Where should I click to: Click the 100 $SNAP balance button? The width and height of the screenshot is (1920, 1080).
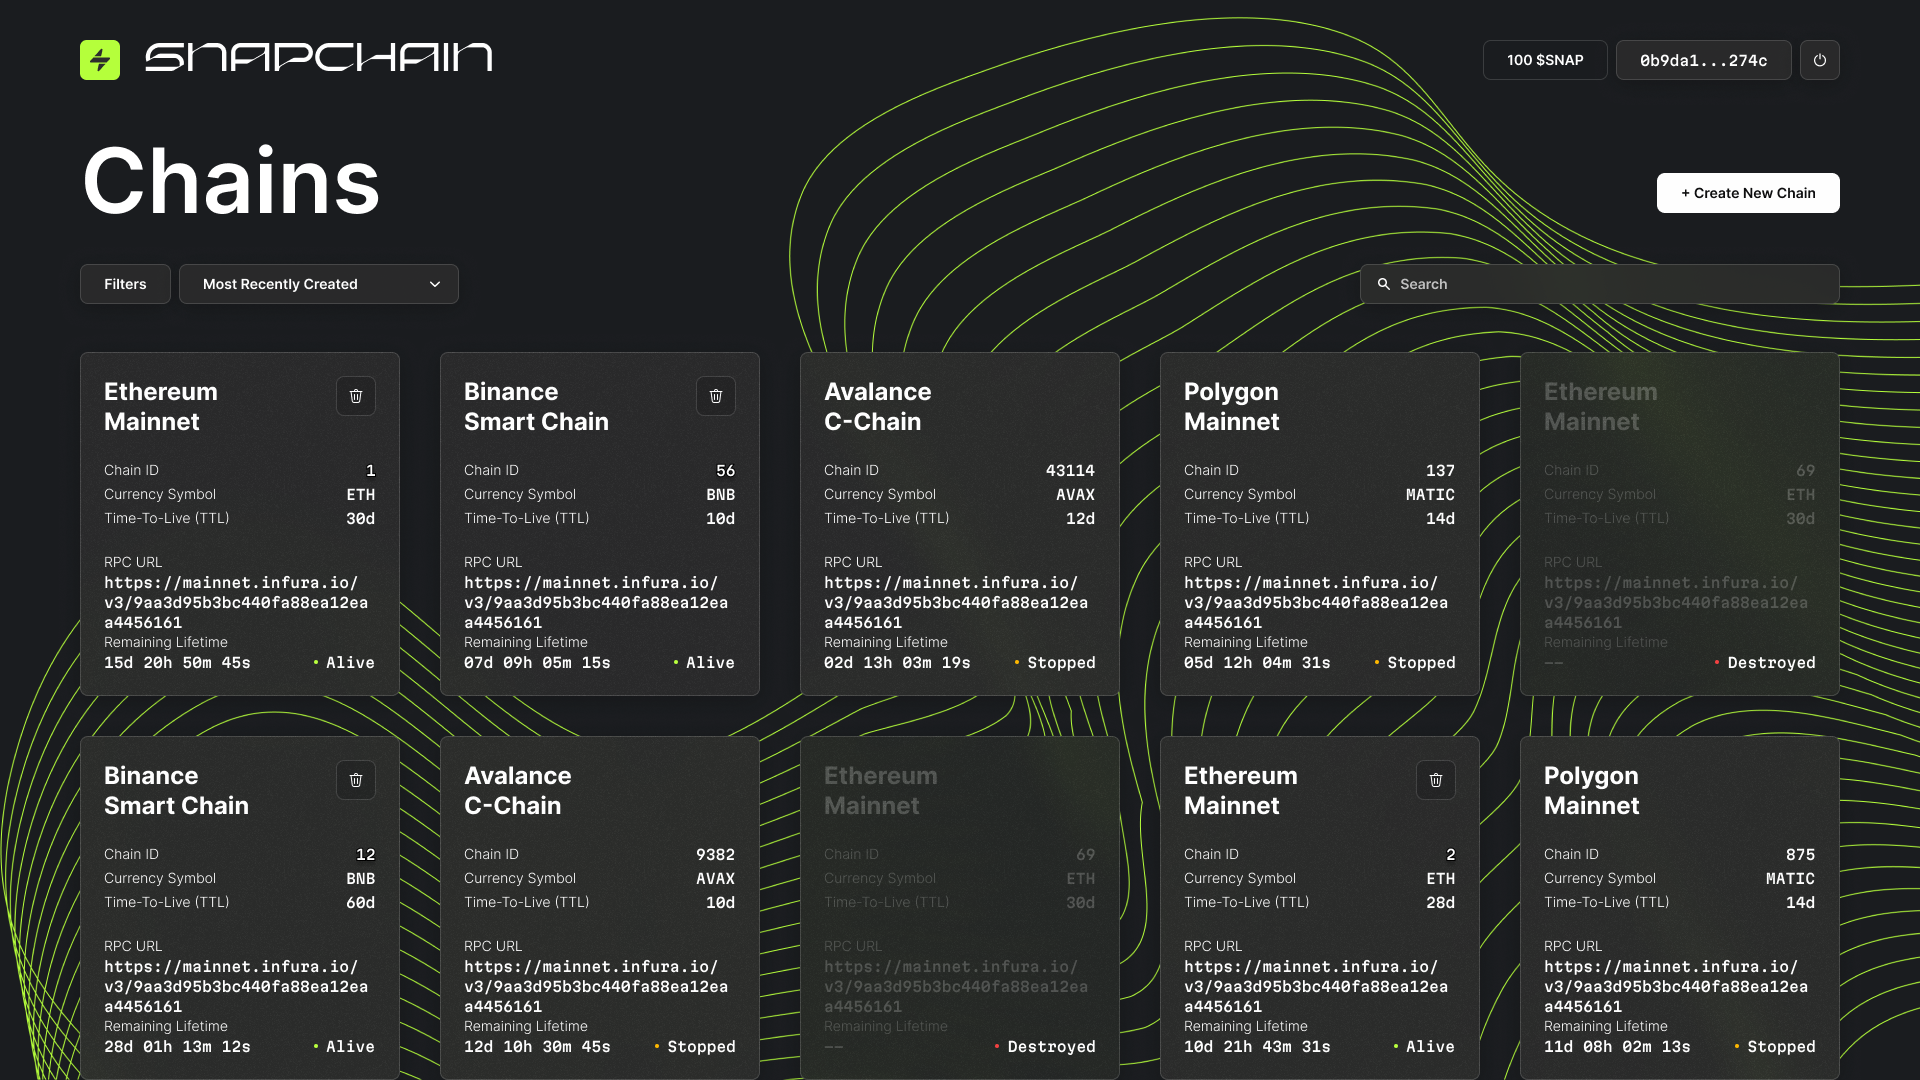[x=1545, y=60]
